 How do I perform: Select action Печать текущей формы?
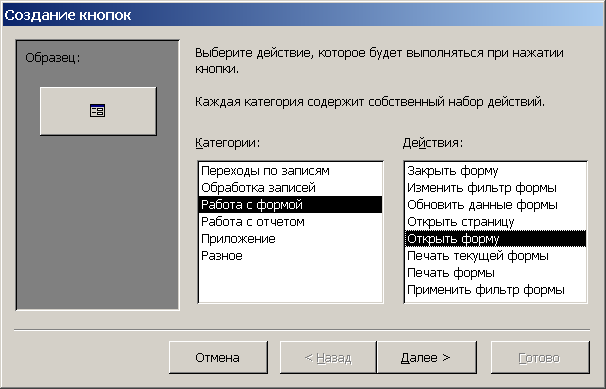pos(495,255)
